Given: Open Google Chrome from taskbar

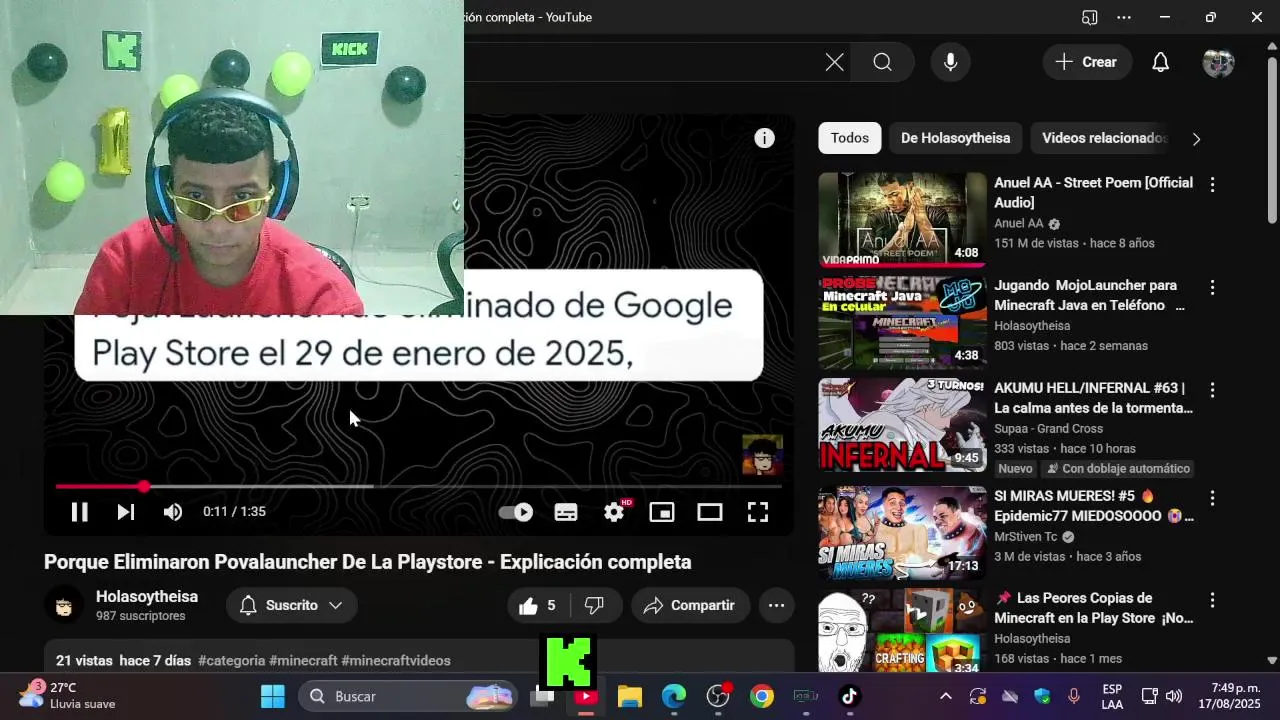Looking at the screenshot, I should (762, 696).
